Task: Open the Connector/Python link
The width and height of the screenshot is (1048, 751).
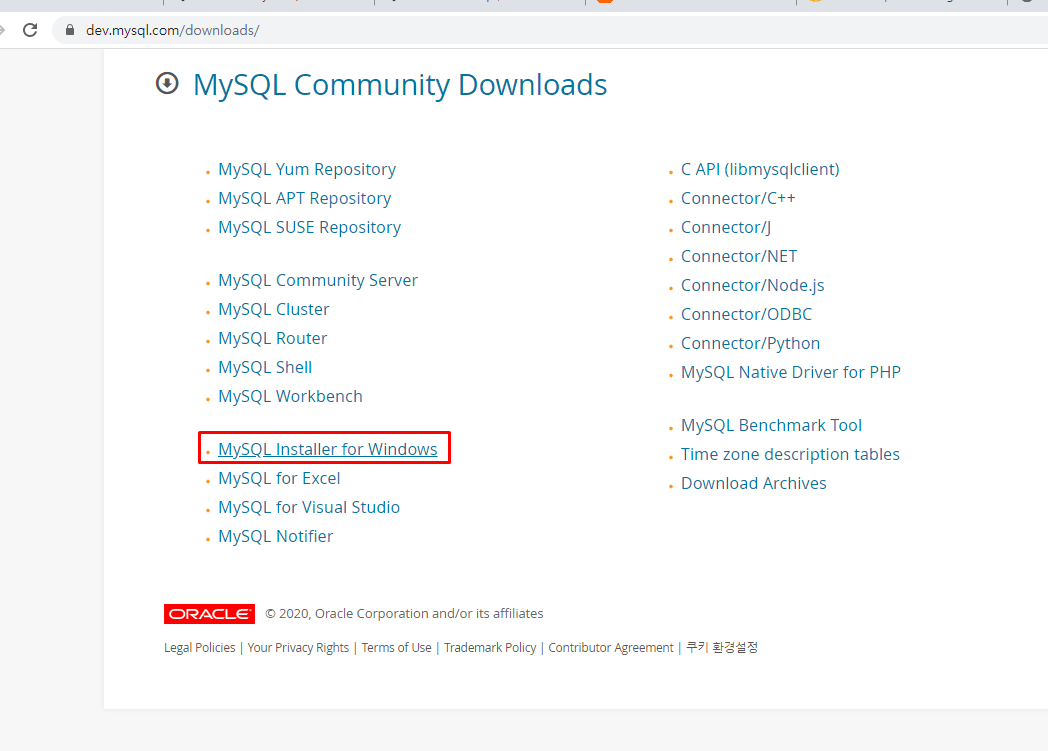Action: (x=750, y=343)
